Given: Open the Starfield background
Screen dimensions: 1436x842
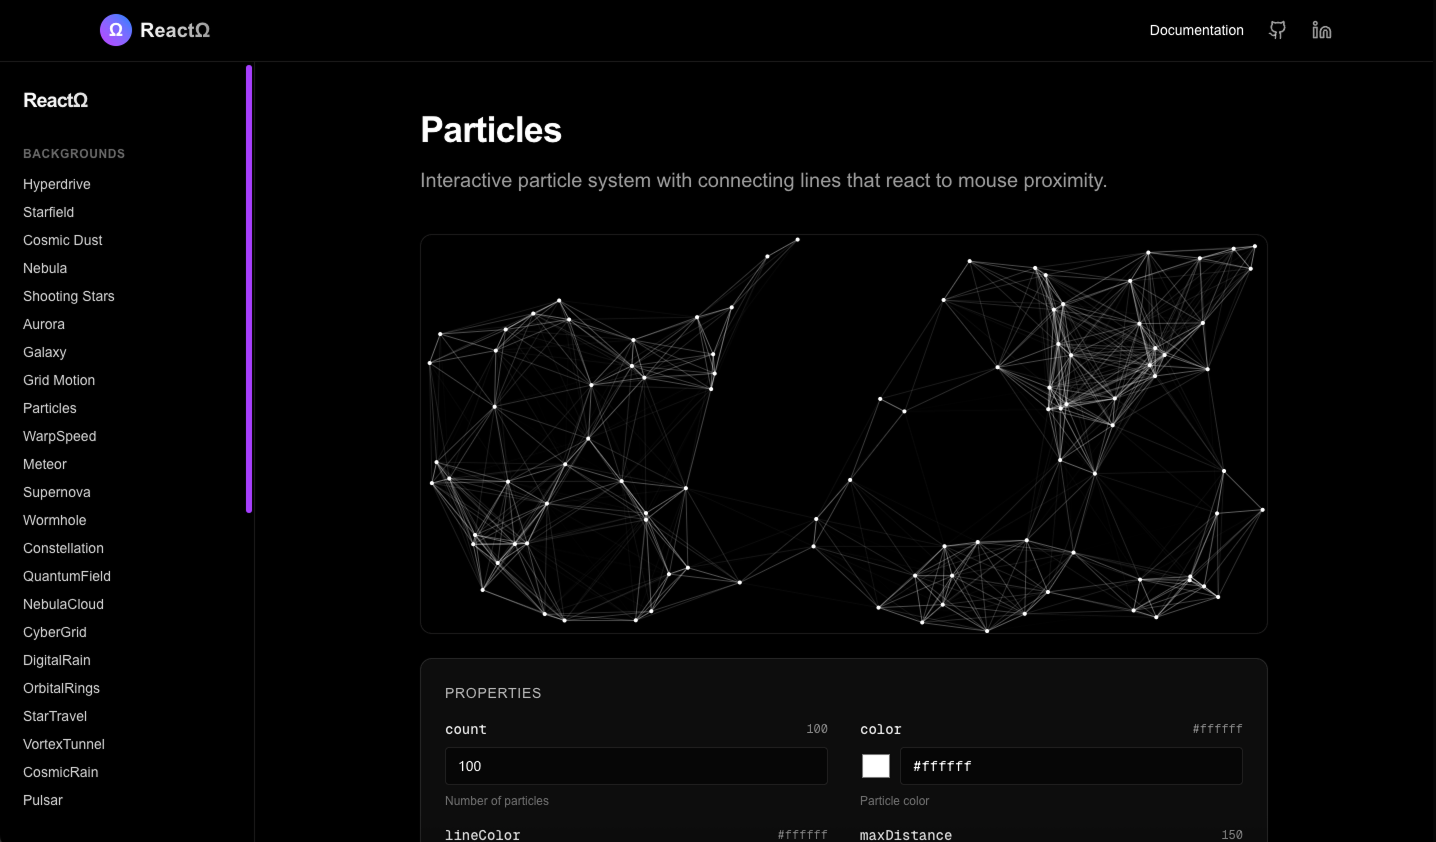Looking at the screenshot, I should [48, 212].
